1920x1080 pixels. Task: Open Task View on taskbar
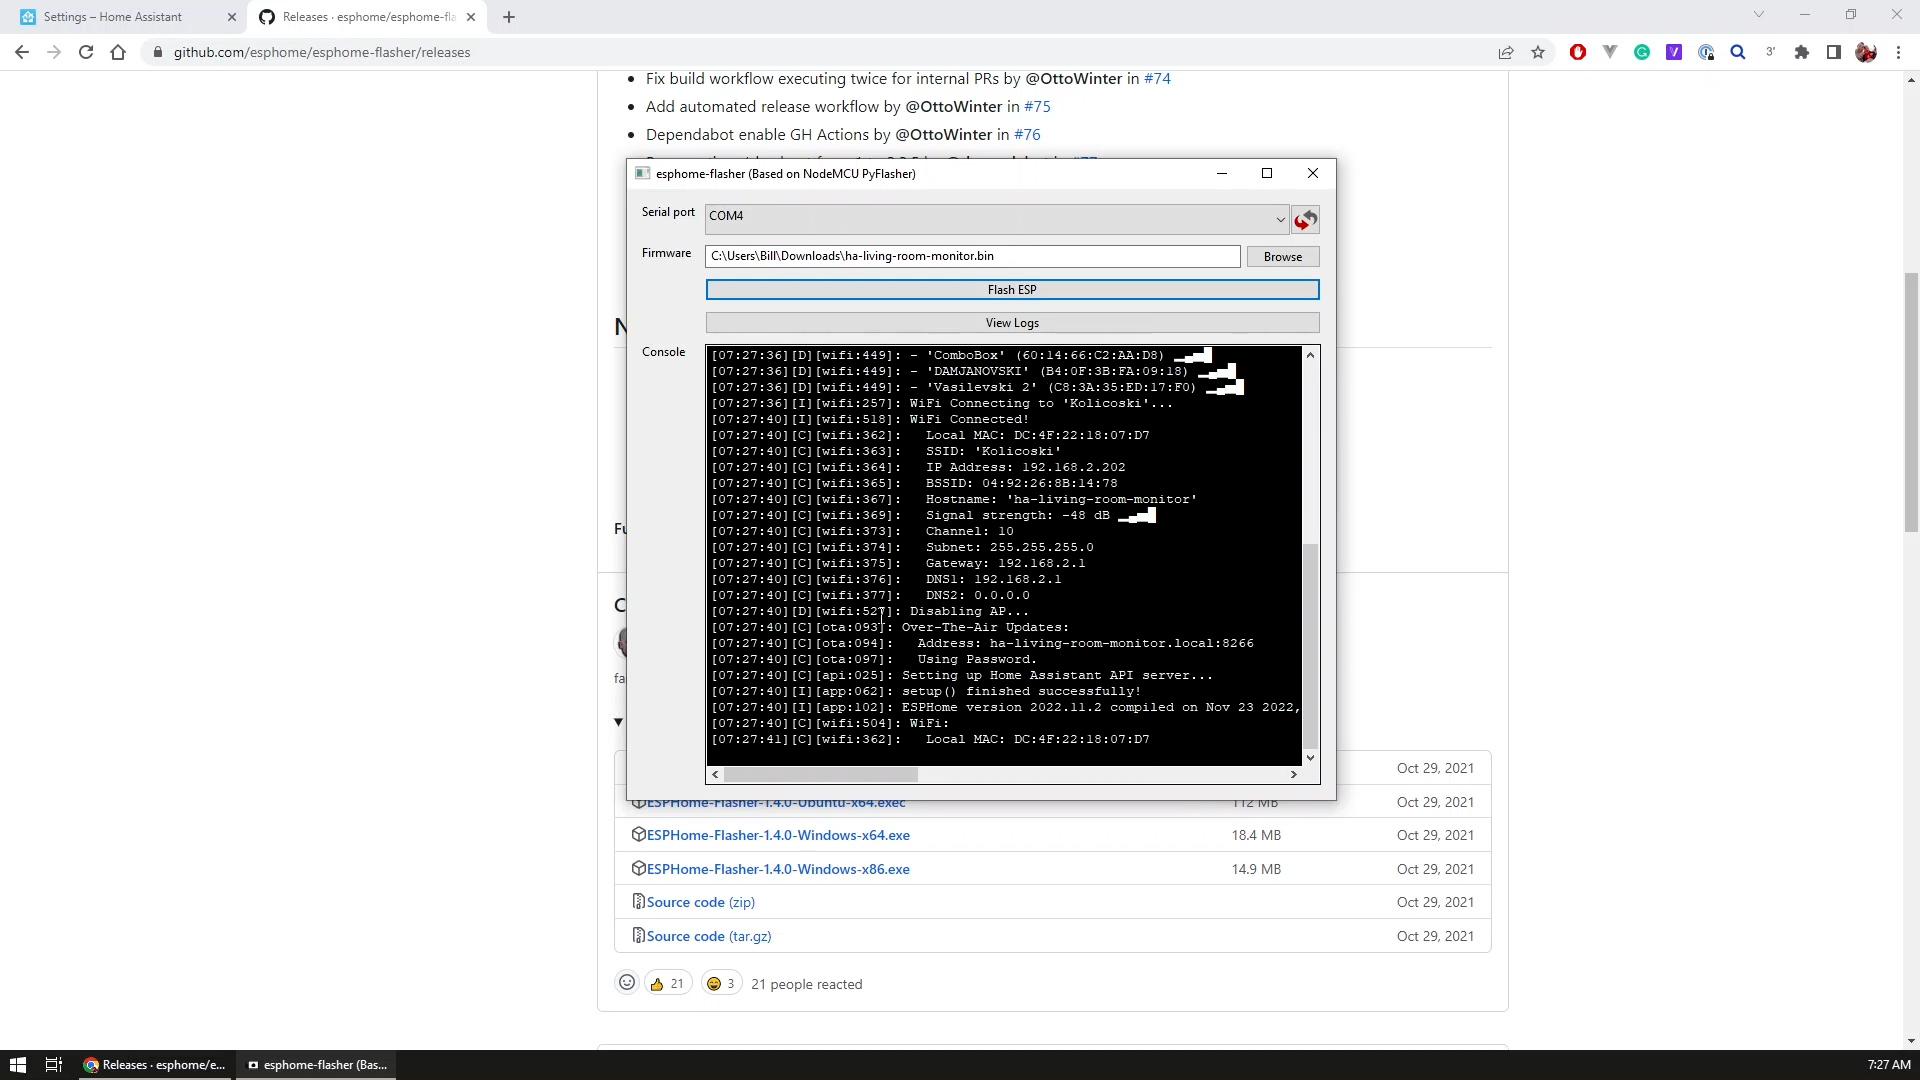[x=54, y=1065]
